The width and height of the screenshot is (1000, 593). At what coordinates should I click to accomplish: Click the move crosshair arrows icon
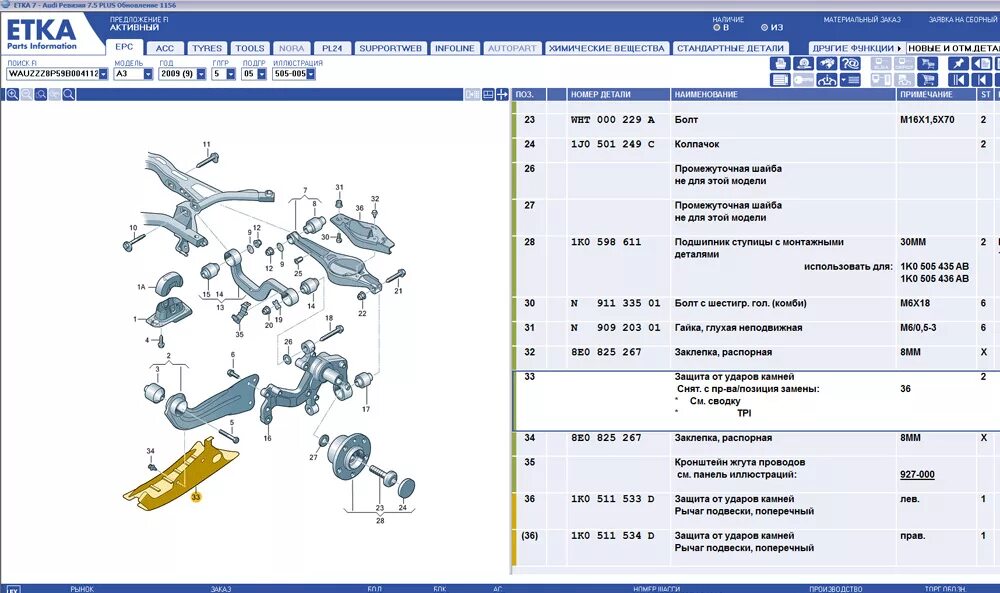click(503, 94)
